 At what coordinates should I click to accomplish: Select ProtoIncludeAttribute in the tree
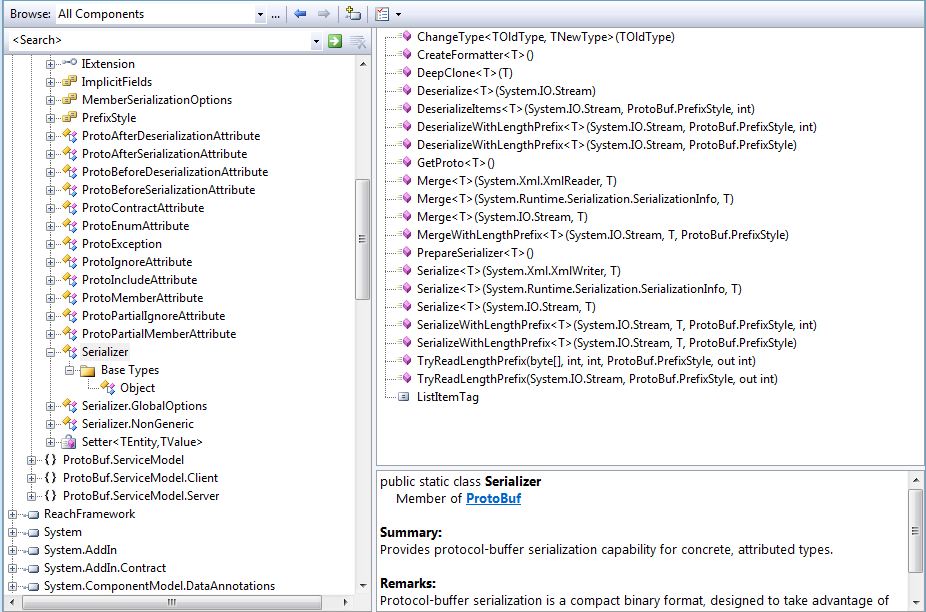[139, 280]
